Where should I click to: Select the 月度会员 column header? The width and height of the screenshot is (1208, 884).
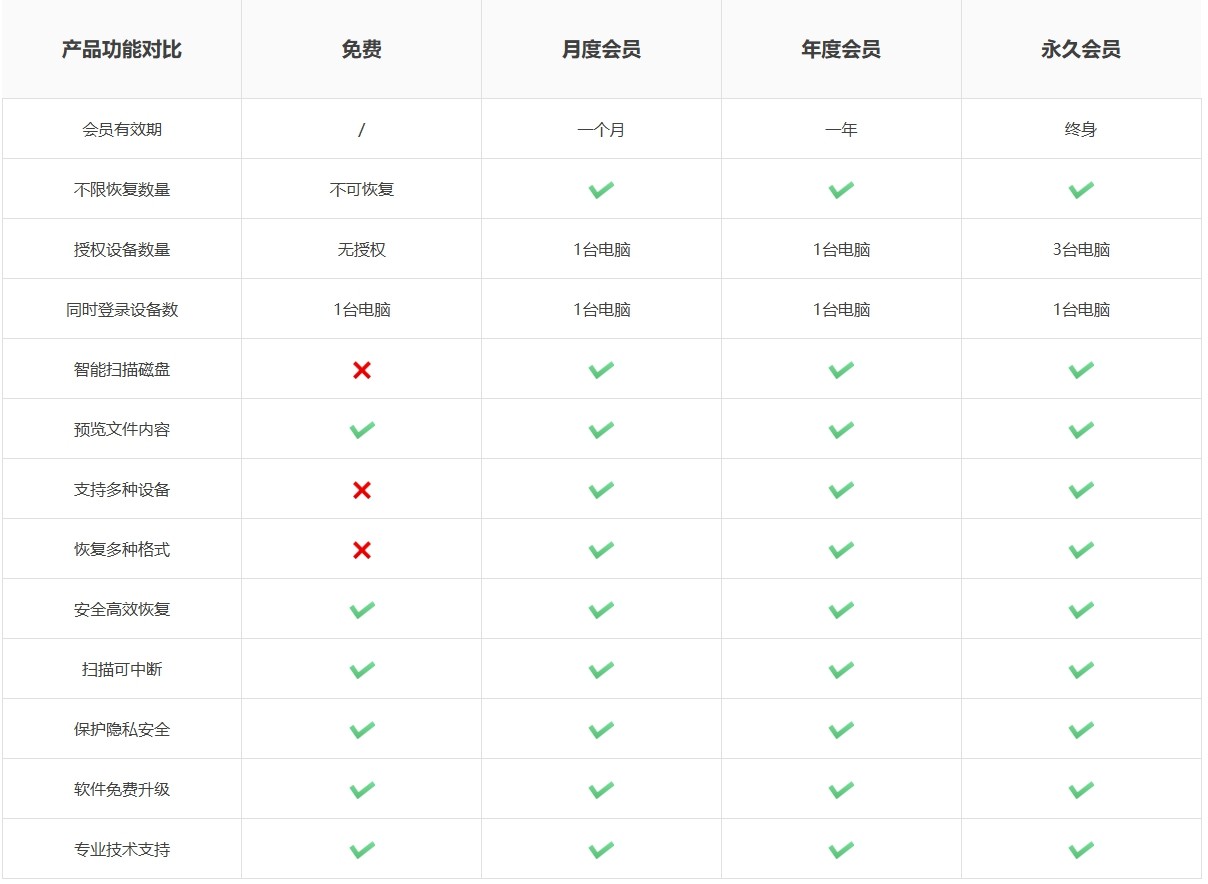click(601, 50)
